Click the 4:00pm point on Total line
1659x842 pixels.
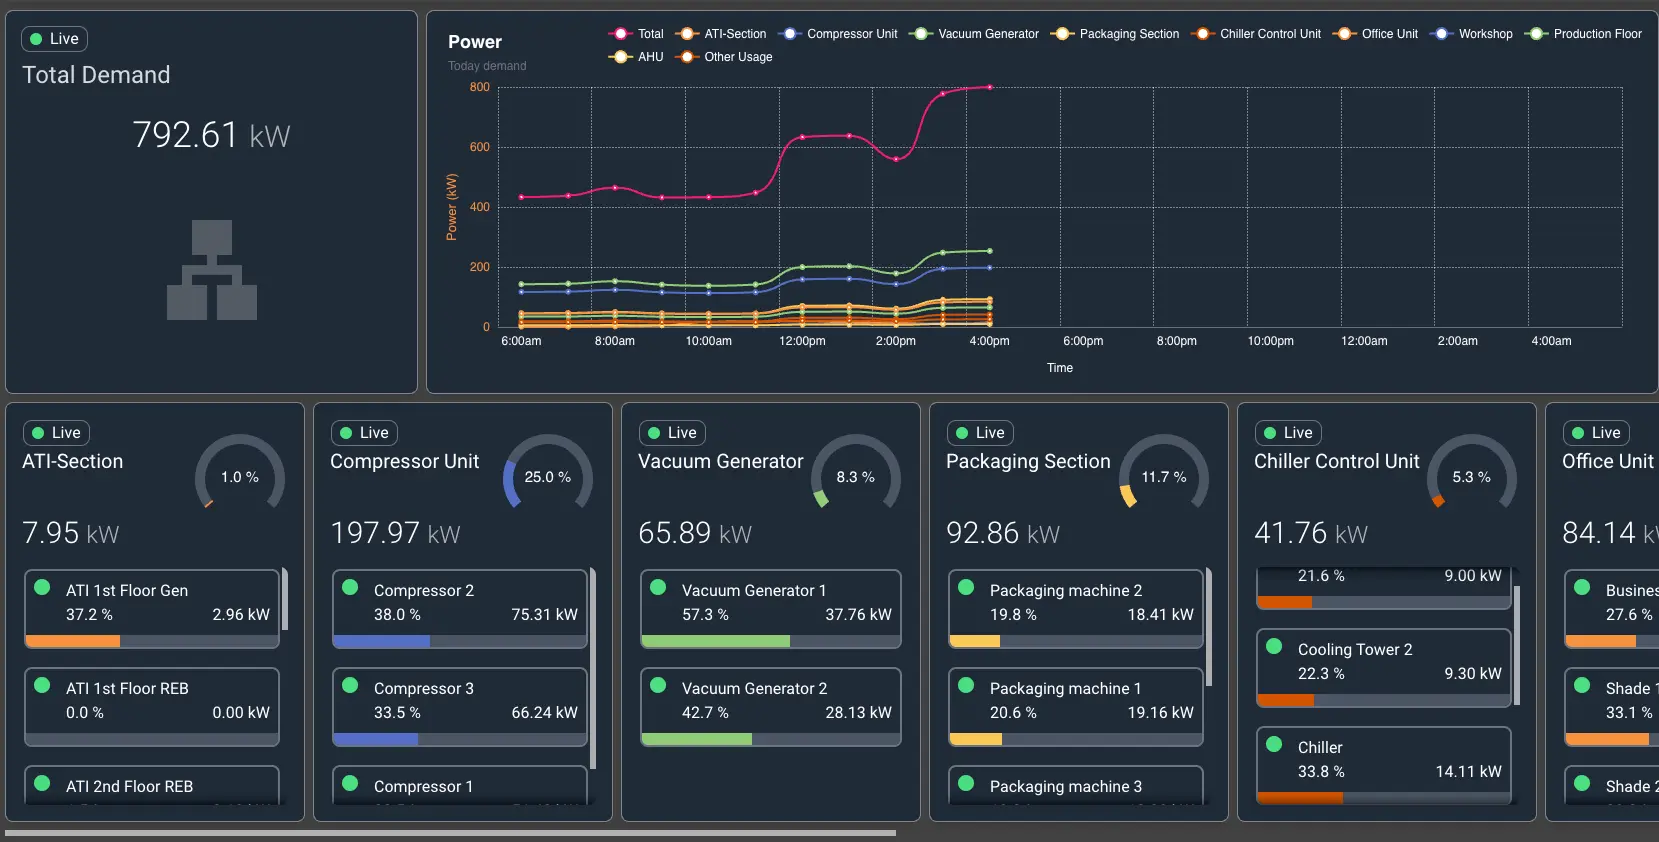(990, 87)
